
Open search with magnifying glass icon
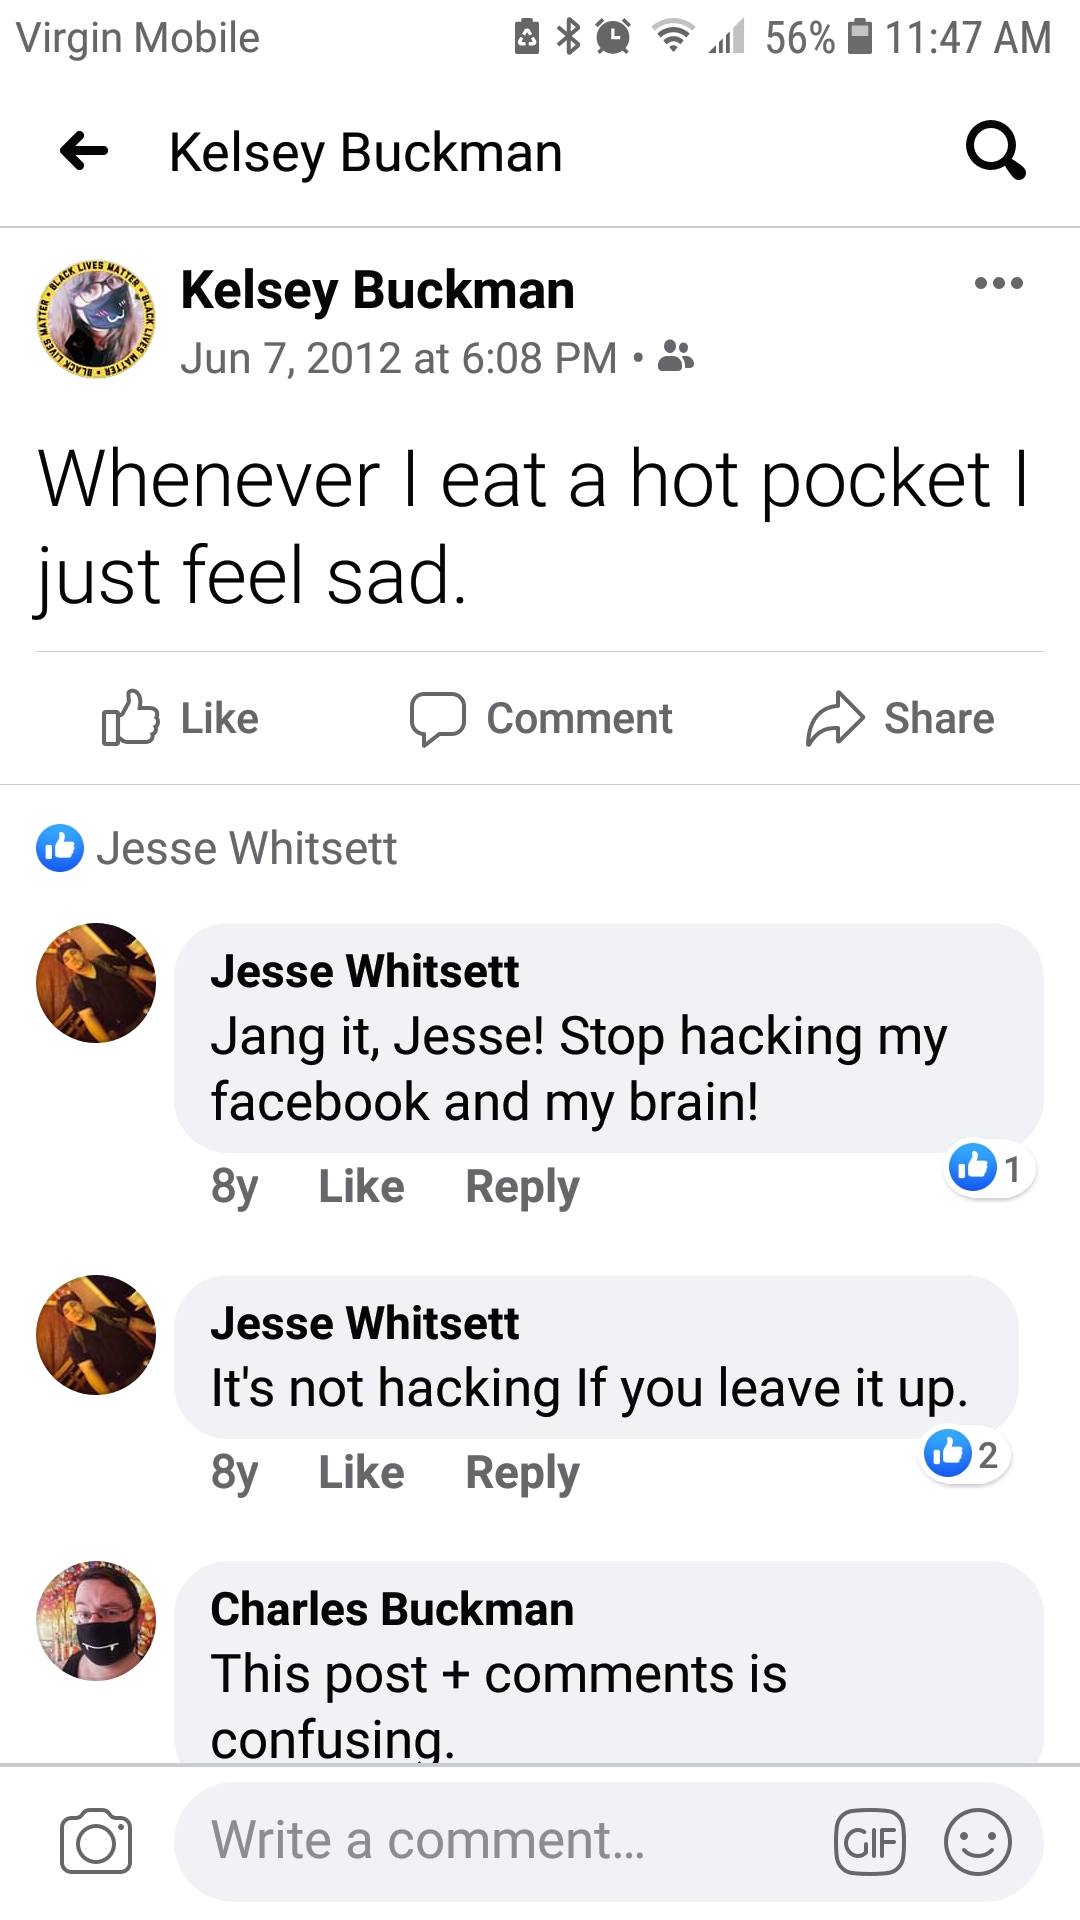tap(995, 151)
